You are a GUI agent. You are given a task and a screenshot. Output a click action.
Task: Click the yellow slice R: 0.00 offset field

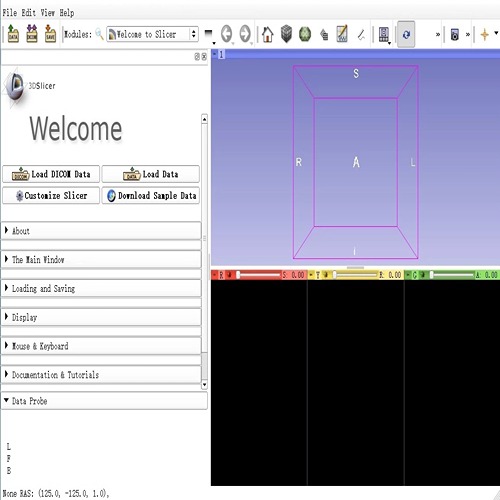tap(390, 275)
